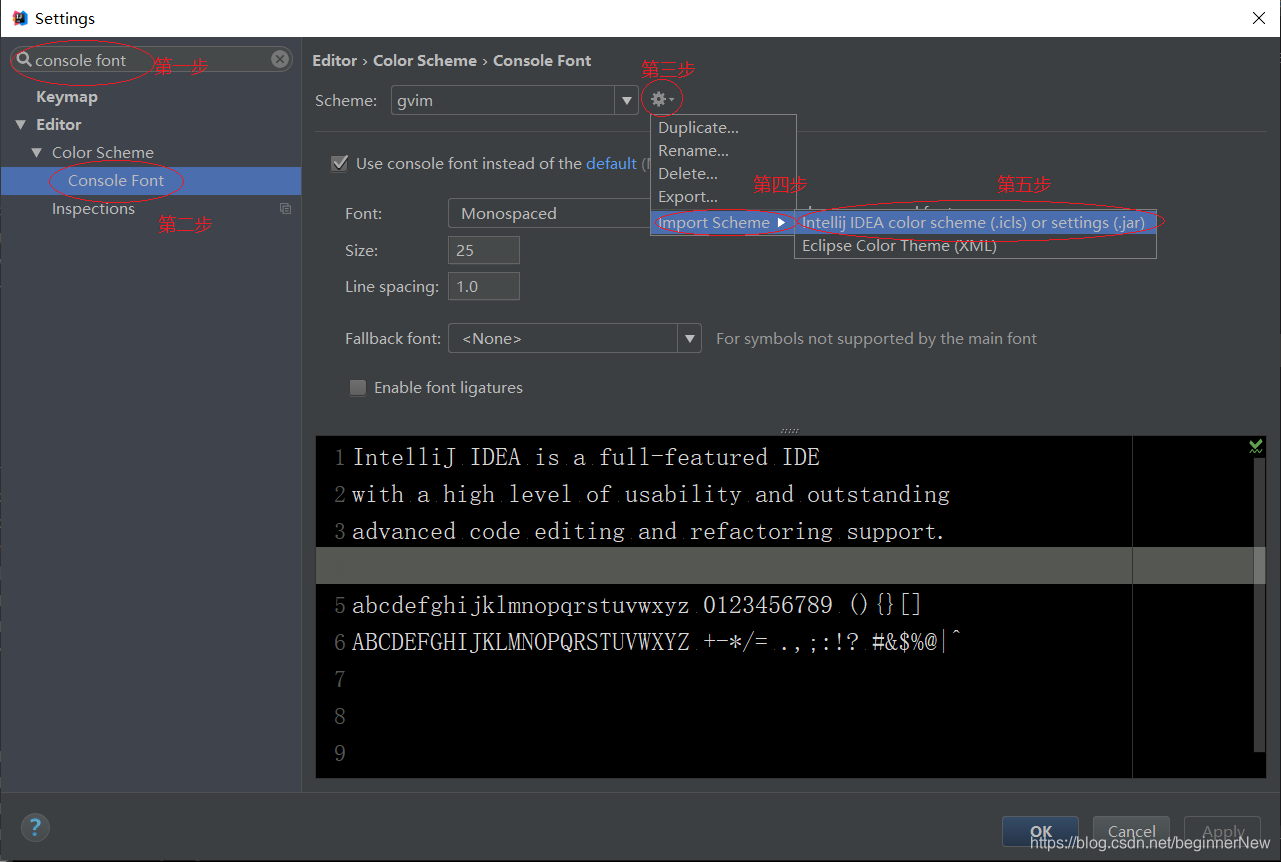The height and width of the screenshot is (862, 1281).
Task: Open the Fallback font dropdown
Action: coord(575,339)
